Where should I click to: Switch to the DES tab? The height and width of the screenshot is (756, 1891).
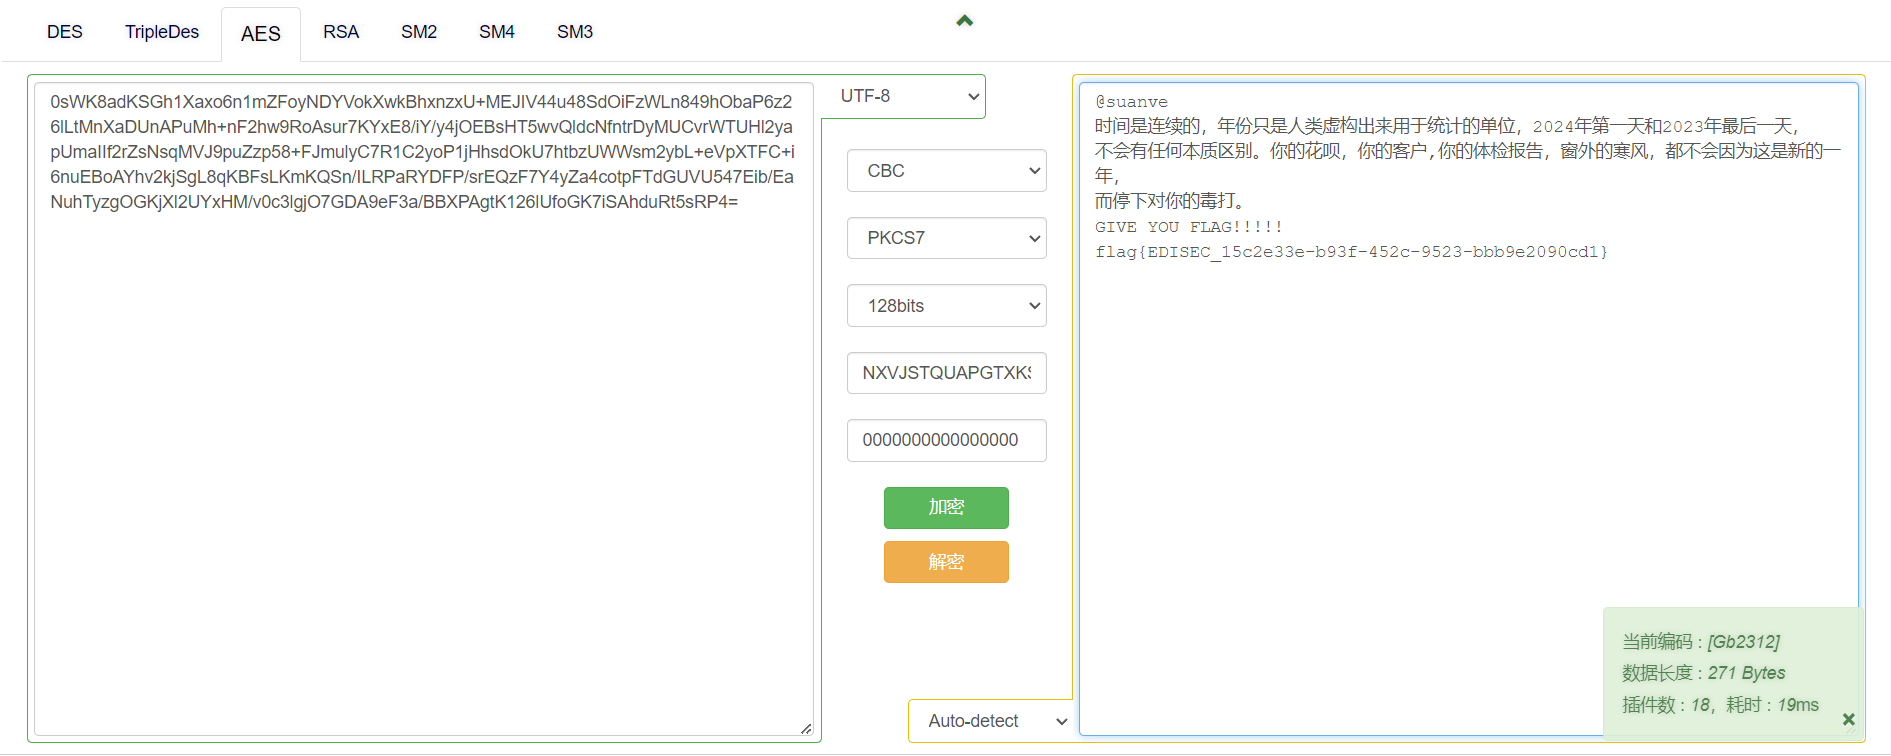click(65, 32)
